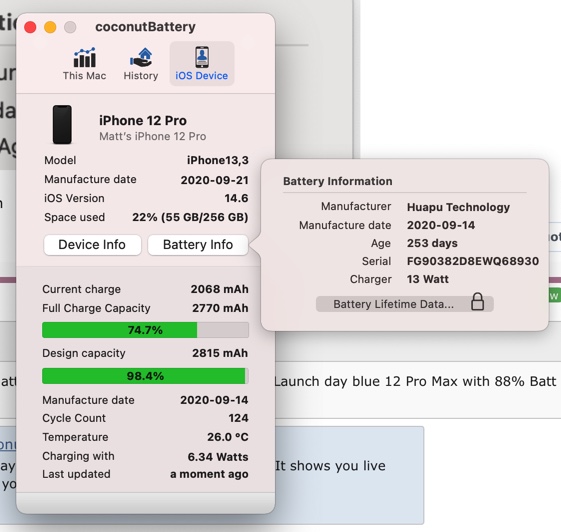Screen dimensions: 561x532
Task: Click Battery Information popover heading
Action: 338,181
